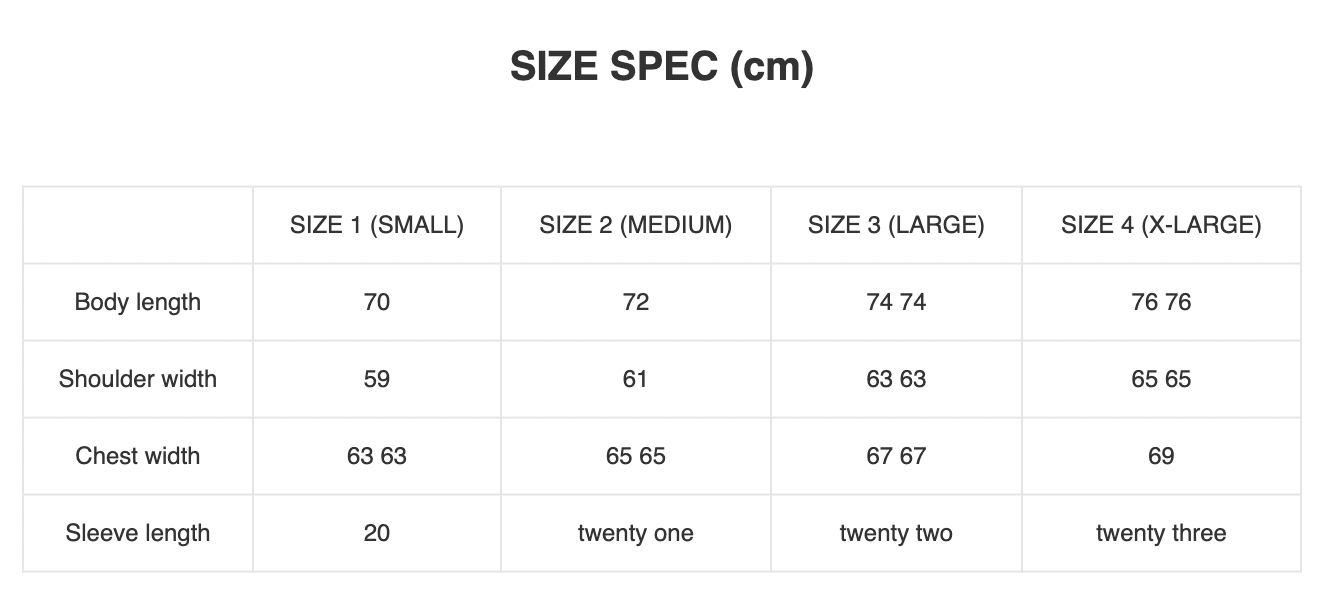Click the SIZE 4 (X-LARGE) column header
The image size is (1324, 596).
tap(1161, 225)
